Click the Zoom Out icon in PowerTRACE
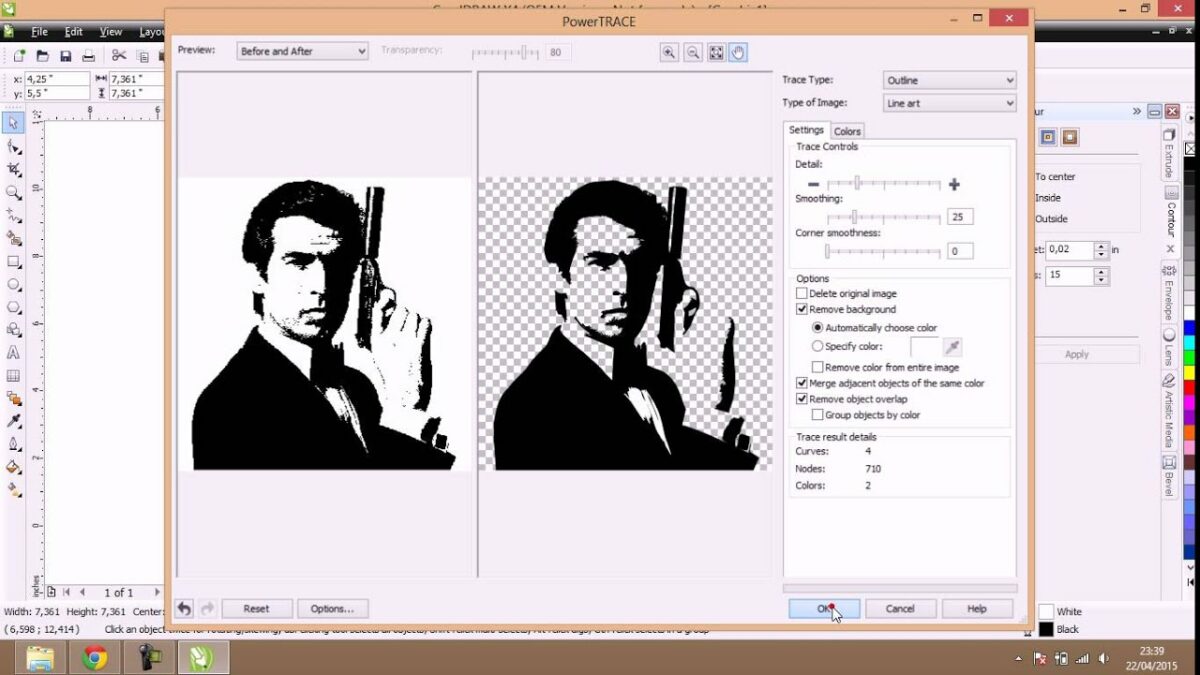 pyautogui.click(x=692, y=52)
